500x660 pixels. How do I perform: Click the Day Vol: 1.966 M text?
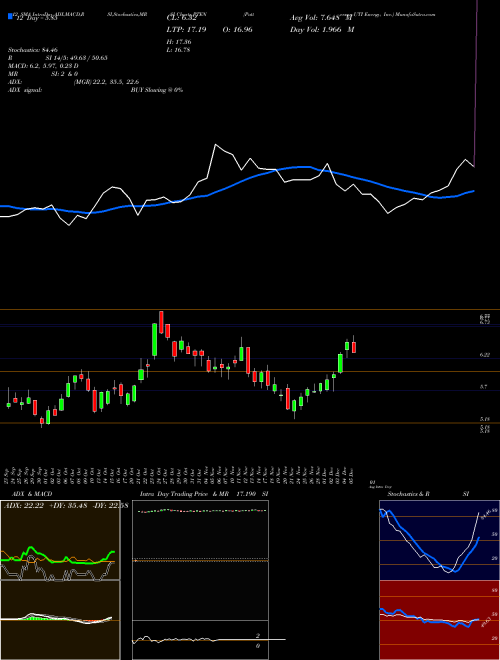click(322, 30)
